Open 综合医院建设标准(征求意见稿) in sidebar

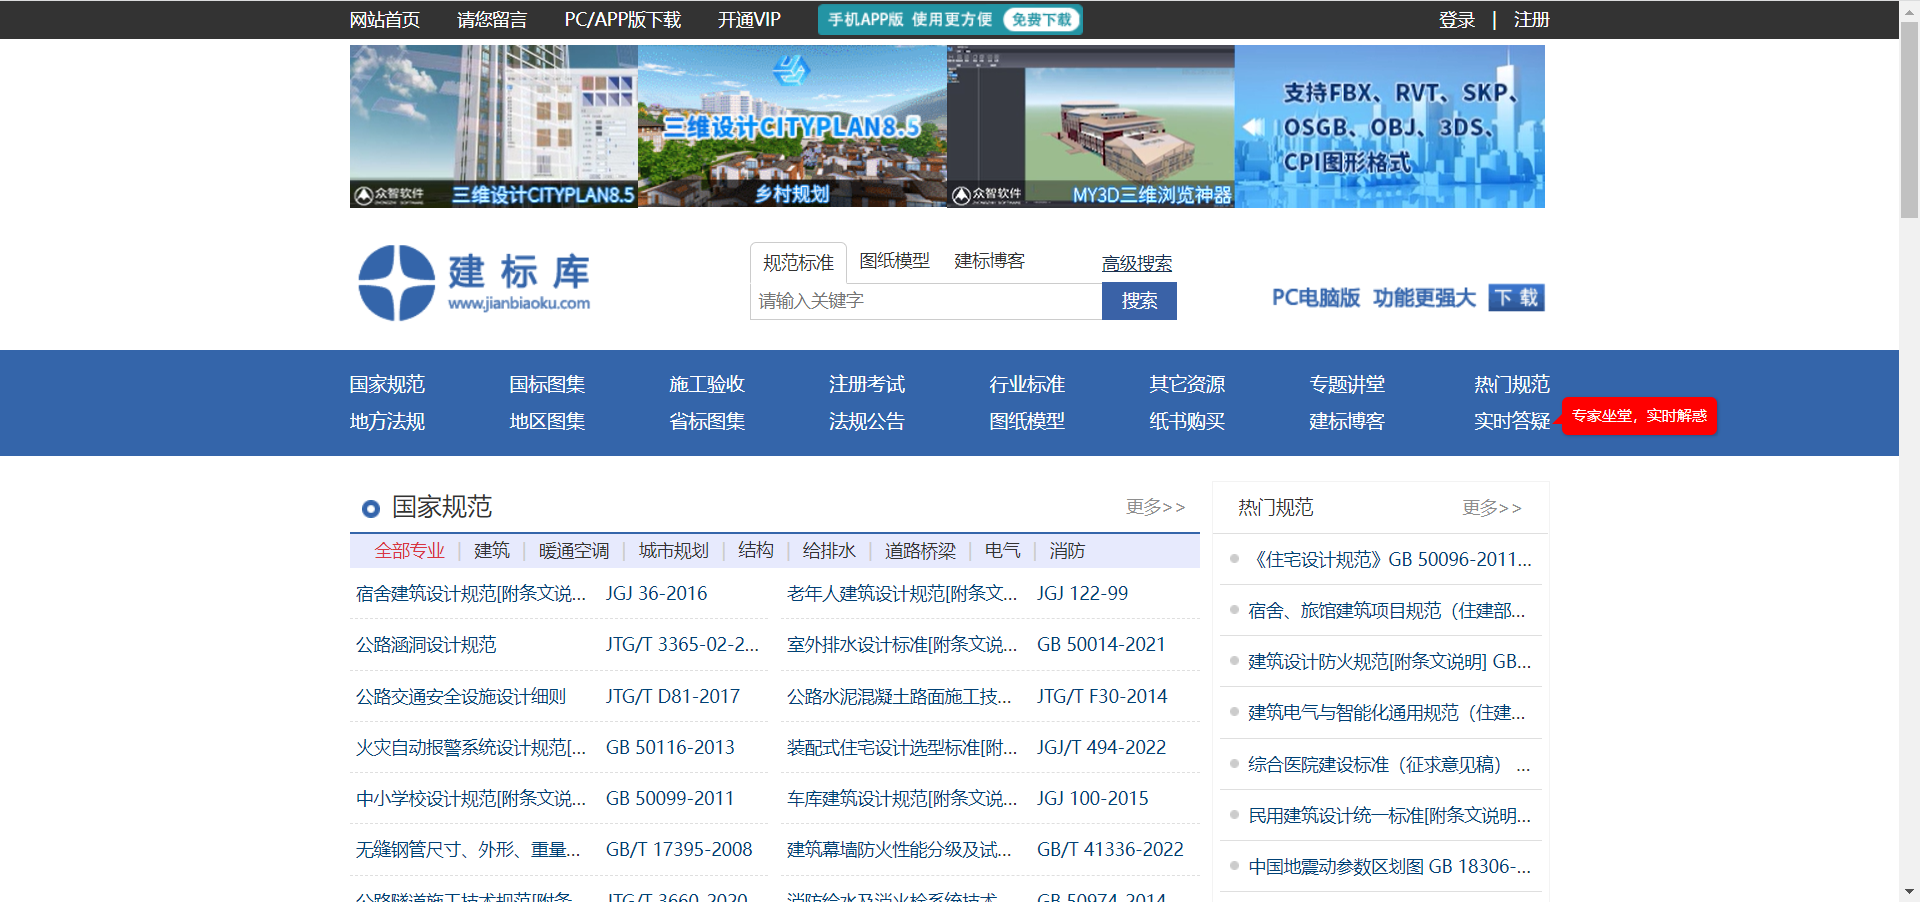click(1390, 765)
